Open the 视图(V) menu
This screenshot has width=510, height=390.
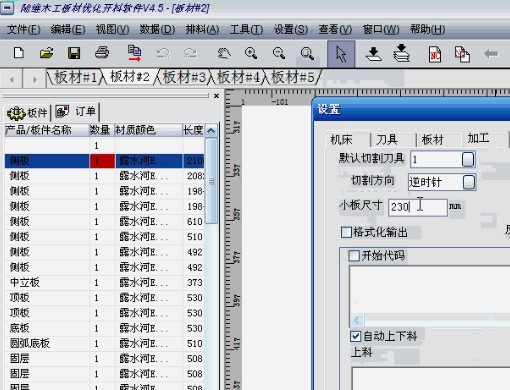pos(112,30)
